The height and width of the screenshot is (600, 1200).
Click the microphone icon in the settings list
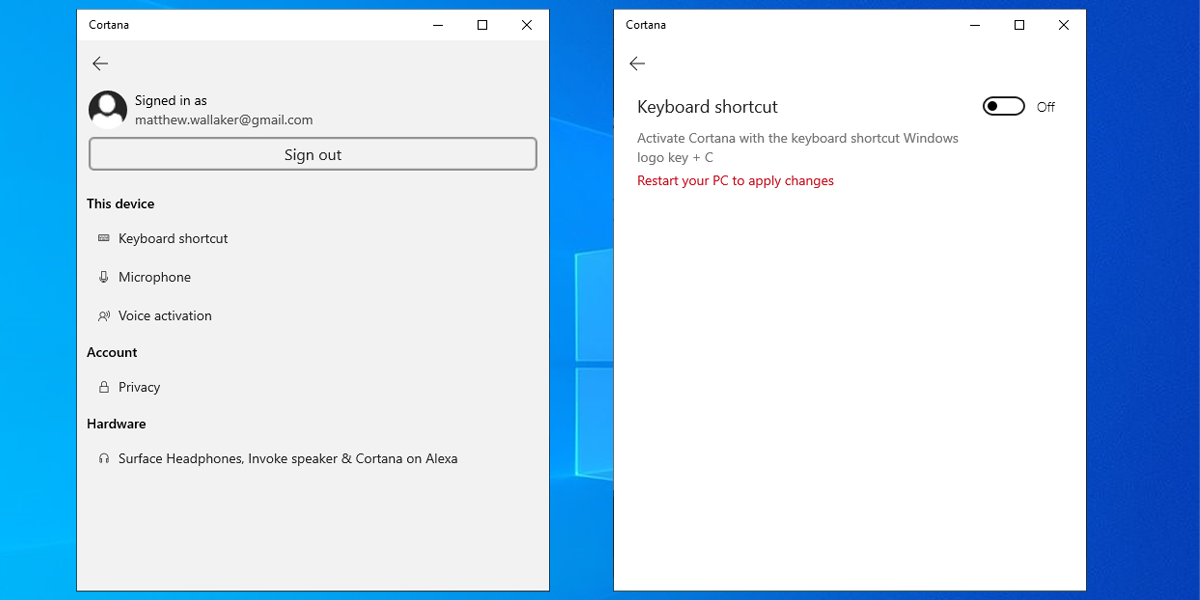(104, 277)
